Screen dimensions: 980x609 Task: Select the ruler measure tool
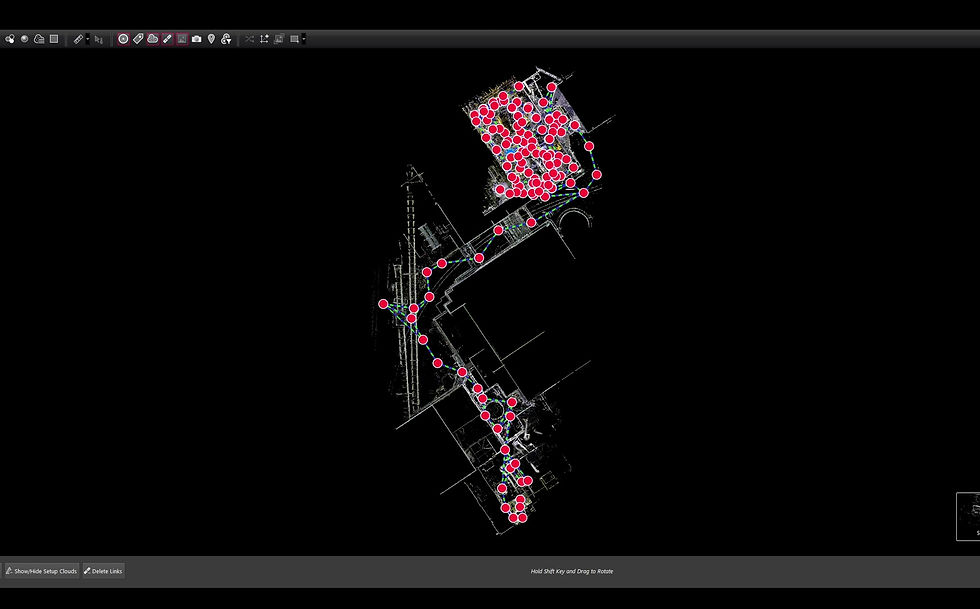tap(78, 39)
